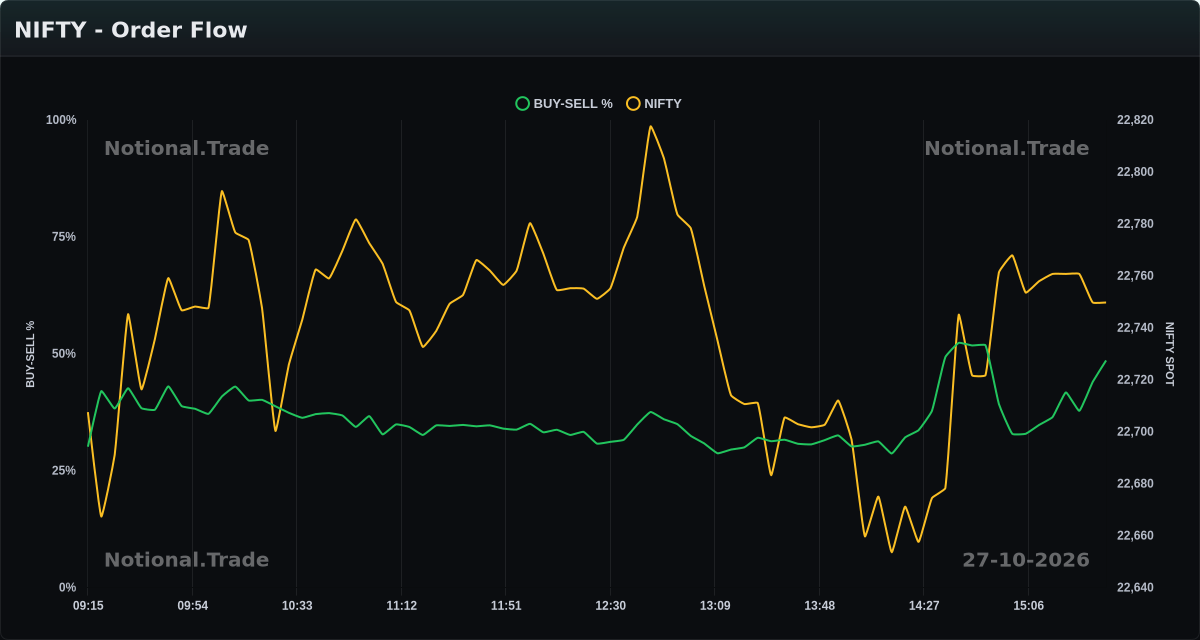
Task: Select the 75% axis tick label
Action: [64, 237]
